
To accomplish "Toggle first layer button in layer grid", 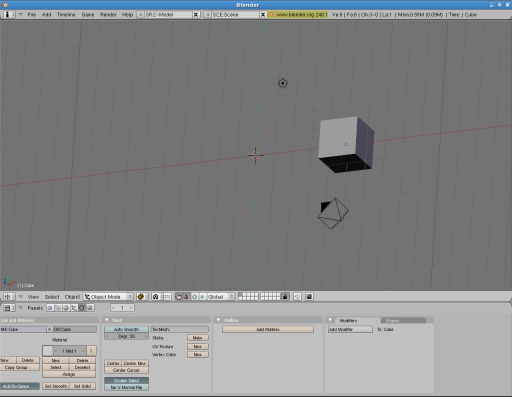I will point(240,295).
